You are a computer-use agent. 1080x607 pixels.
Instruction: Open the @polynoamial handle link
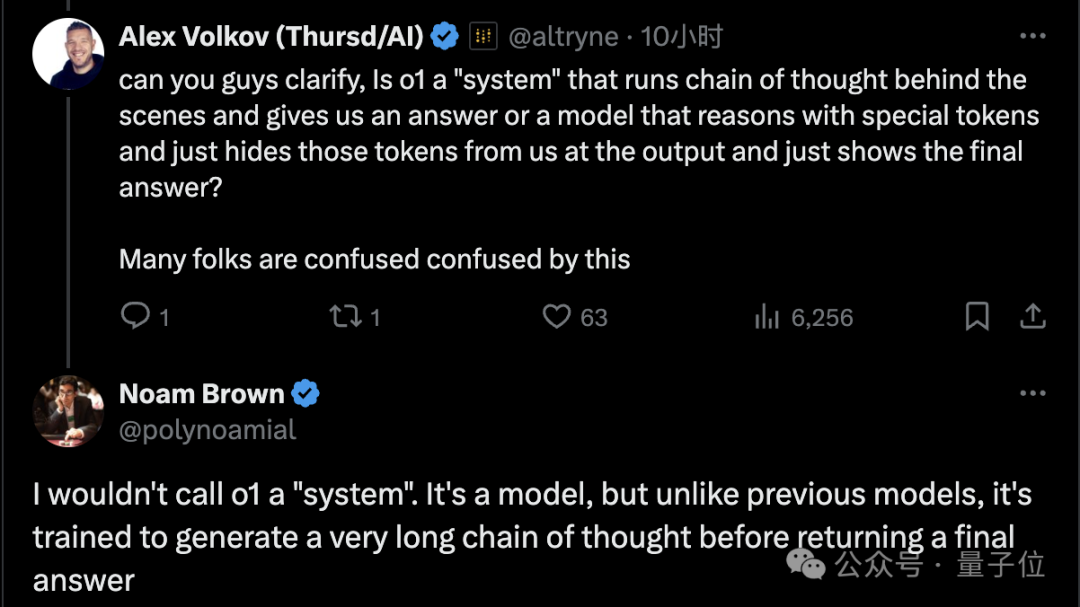click(x=207, y=430)
